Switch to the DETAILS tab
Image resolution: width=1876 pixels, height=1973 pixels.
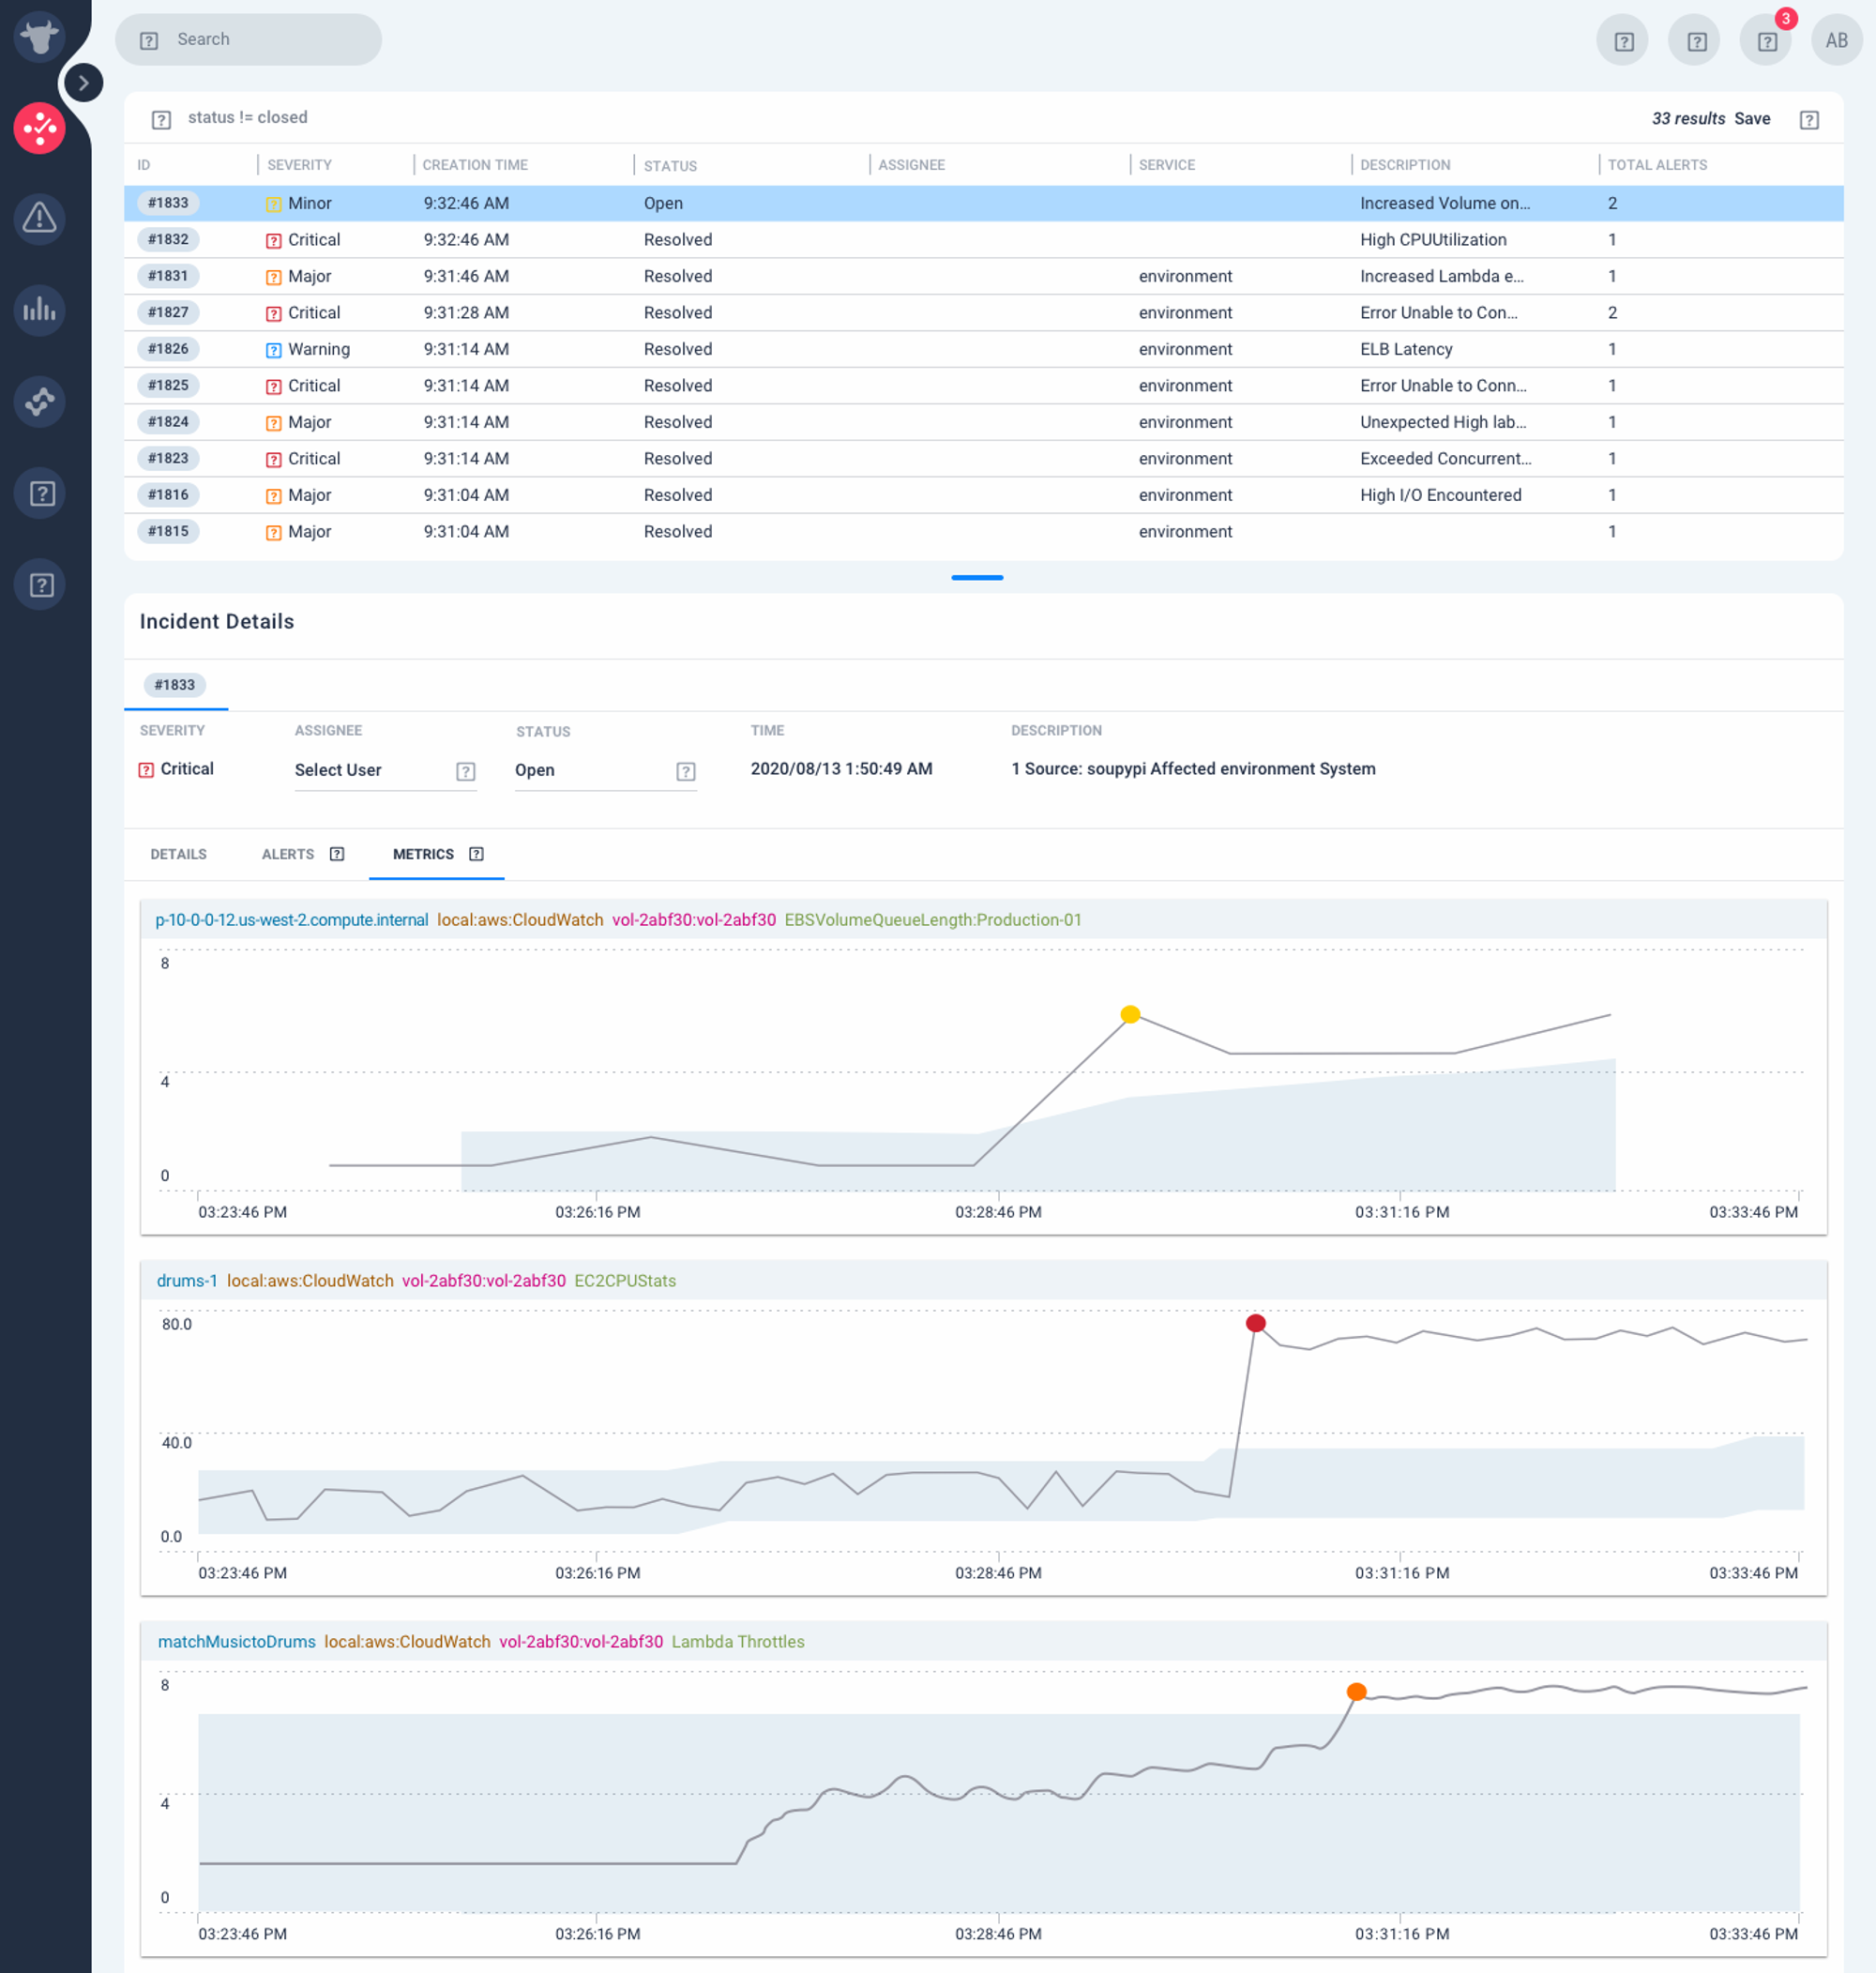[178, 854]
